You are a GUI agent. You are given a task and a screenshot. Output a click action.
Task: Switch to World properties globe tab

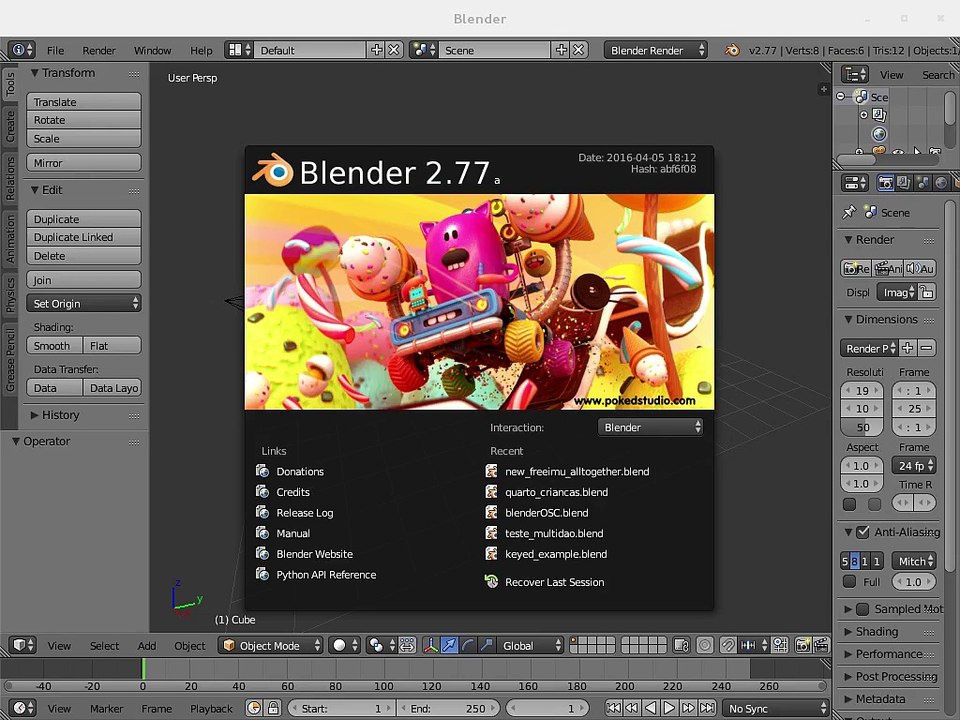(941, 182)
